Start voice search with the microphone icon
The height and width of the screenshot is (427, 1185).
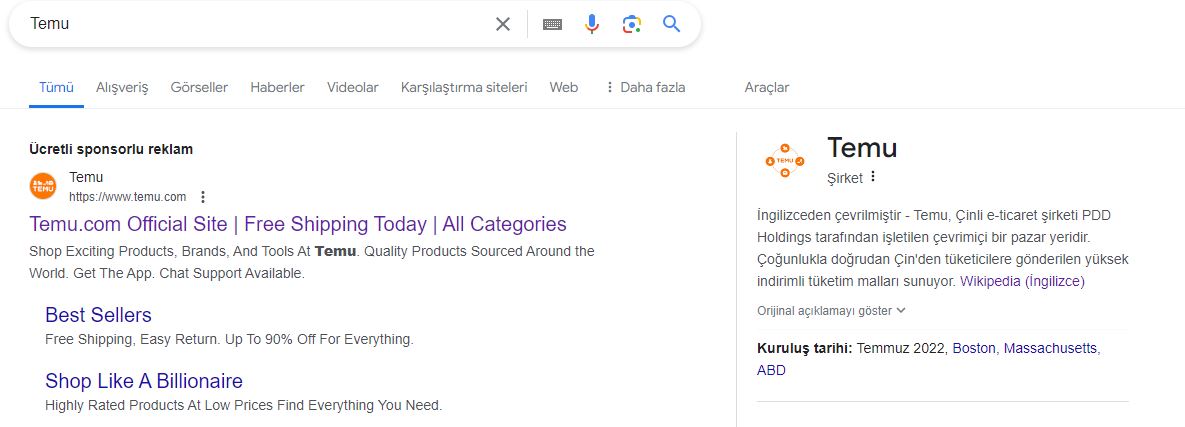point(592,24)
